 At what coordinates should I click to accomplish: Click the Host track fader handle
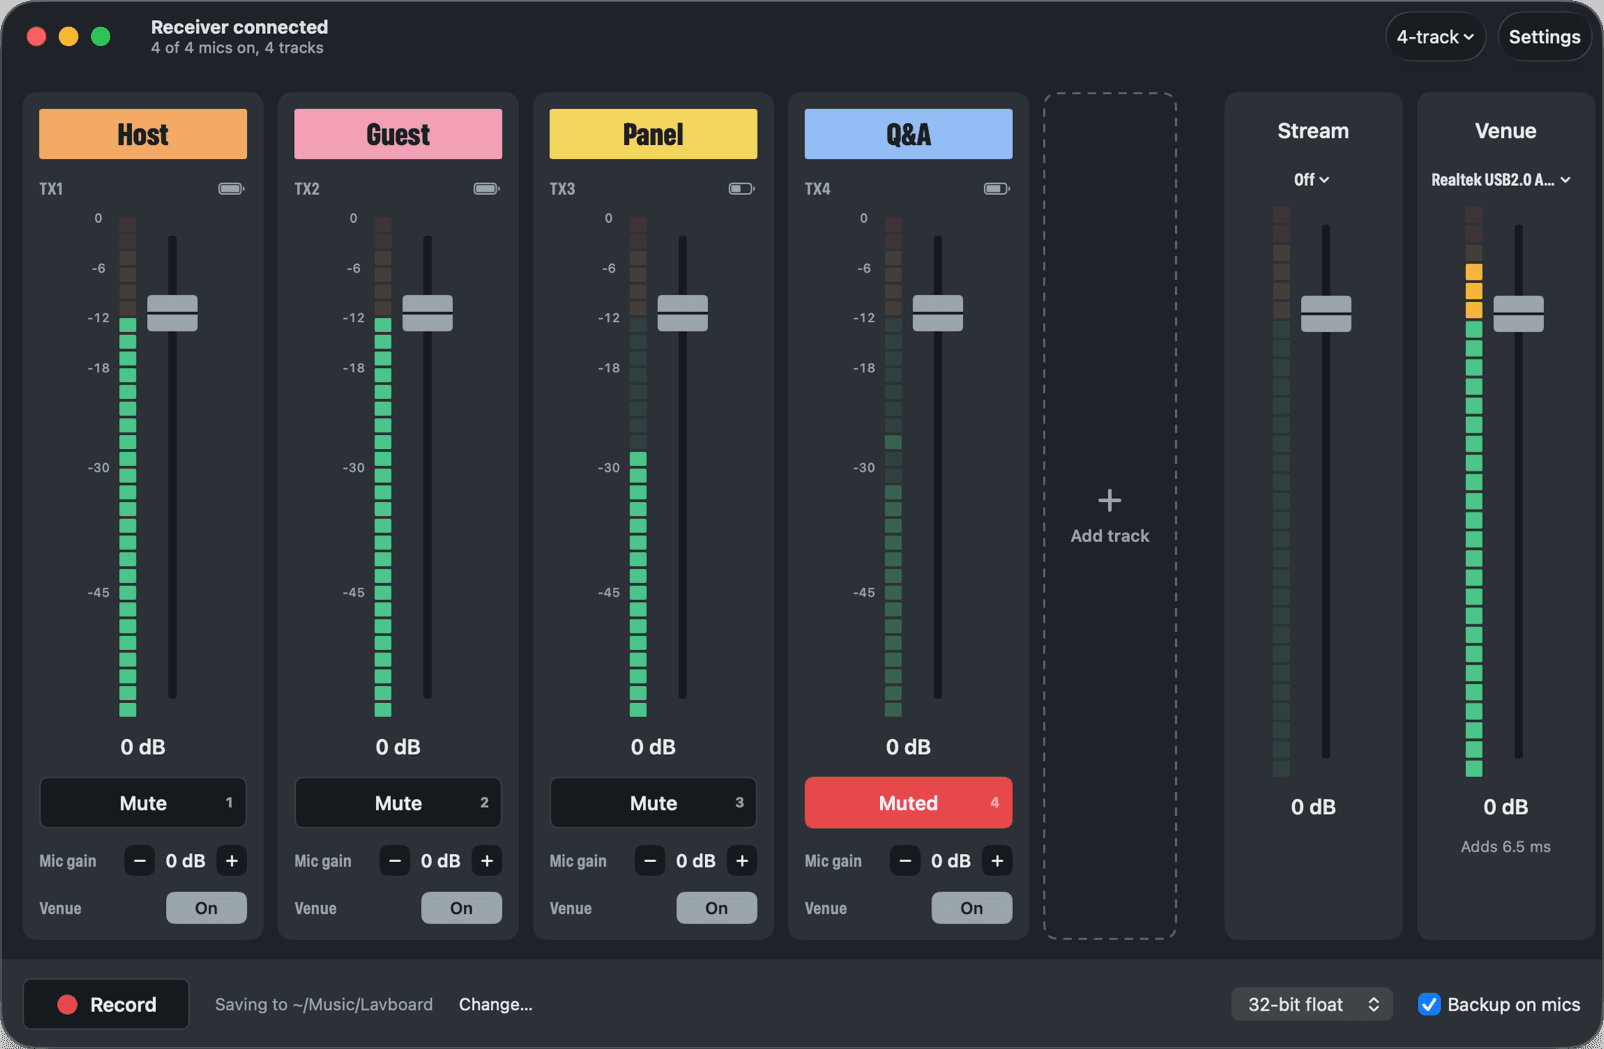pyautogui.click(x=172, y=313)
